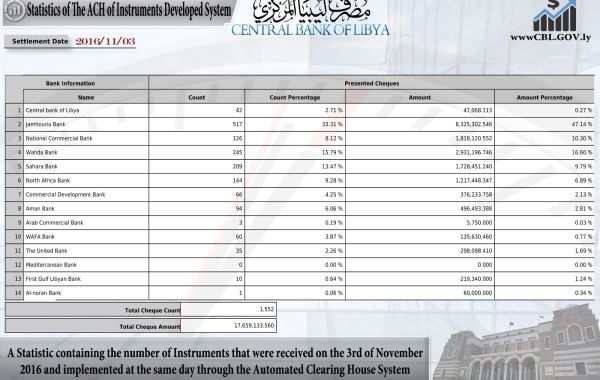Click the Count column header
Screen dimensions: 600x380
(197, 97)
